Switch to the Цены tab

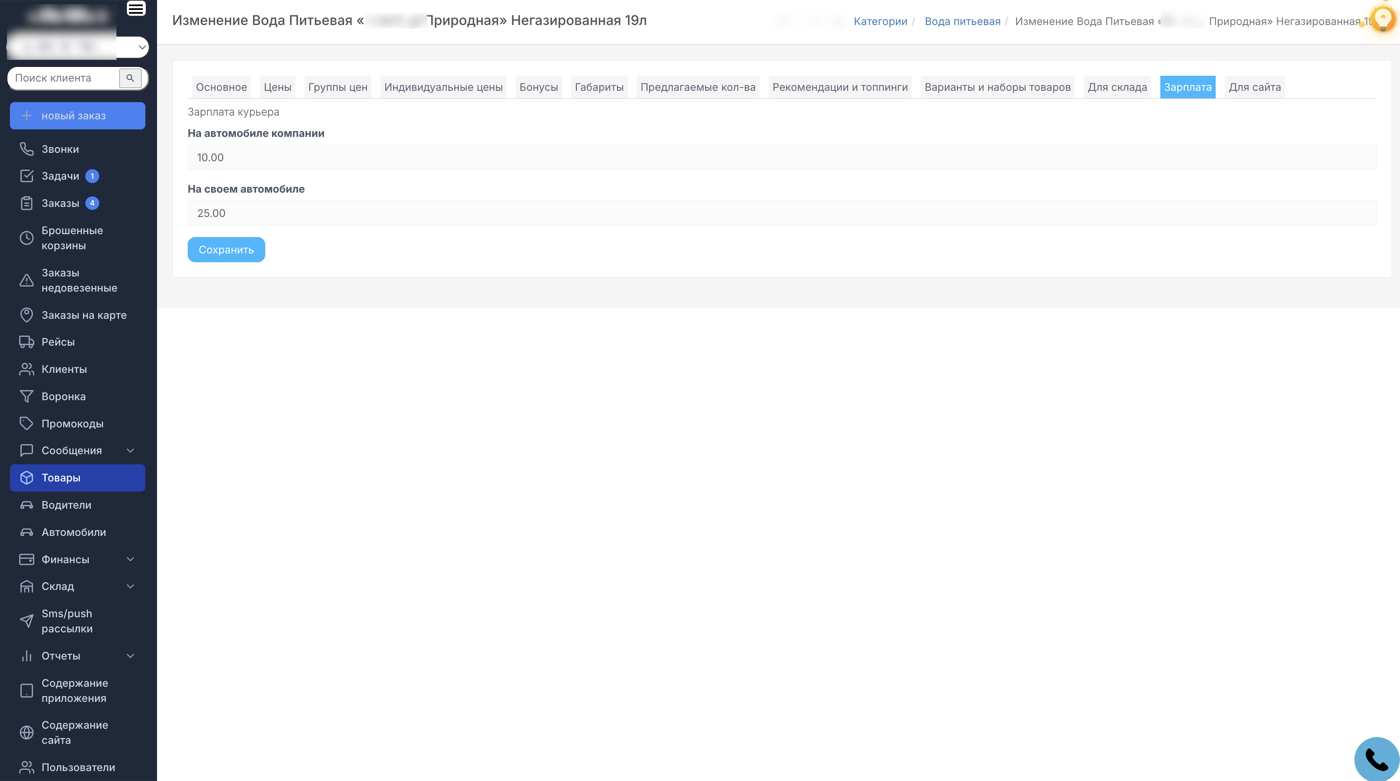[x=277, y=87]
